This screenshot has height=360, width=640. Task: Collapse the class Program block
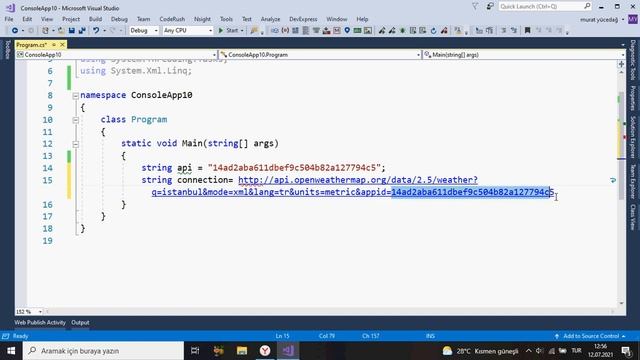tap(76, 120)
